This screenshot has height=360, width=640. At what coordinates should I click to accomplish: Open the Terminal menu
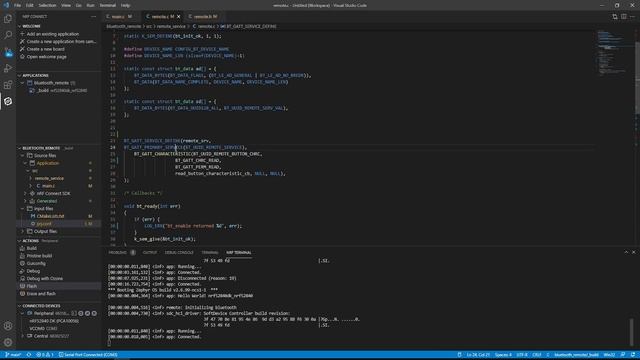pos(107,5)
